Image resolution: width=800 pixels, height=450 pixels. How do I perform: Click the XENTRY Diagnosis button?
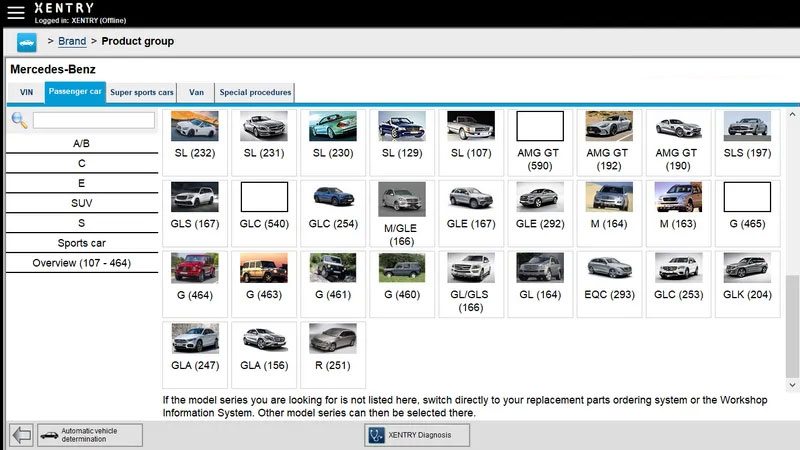coord(416,435)
